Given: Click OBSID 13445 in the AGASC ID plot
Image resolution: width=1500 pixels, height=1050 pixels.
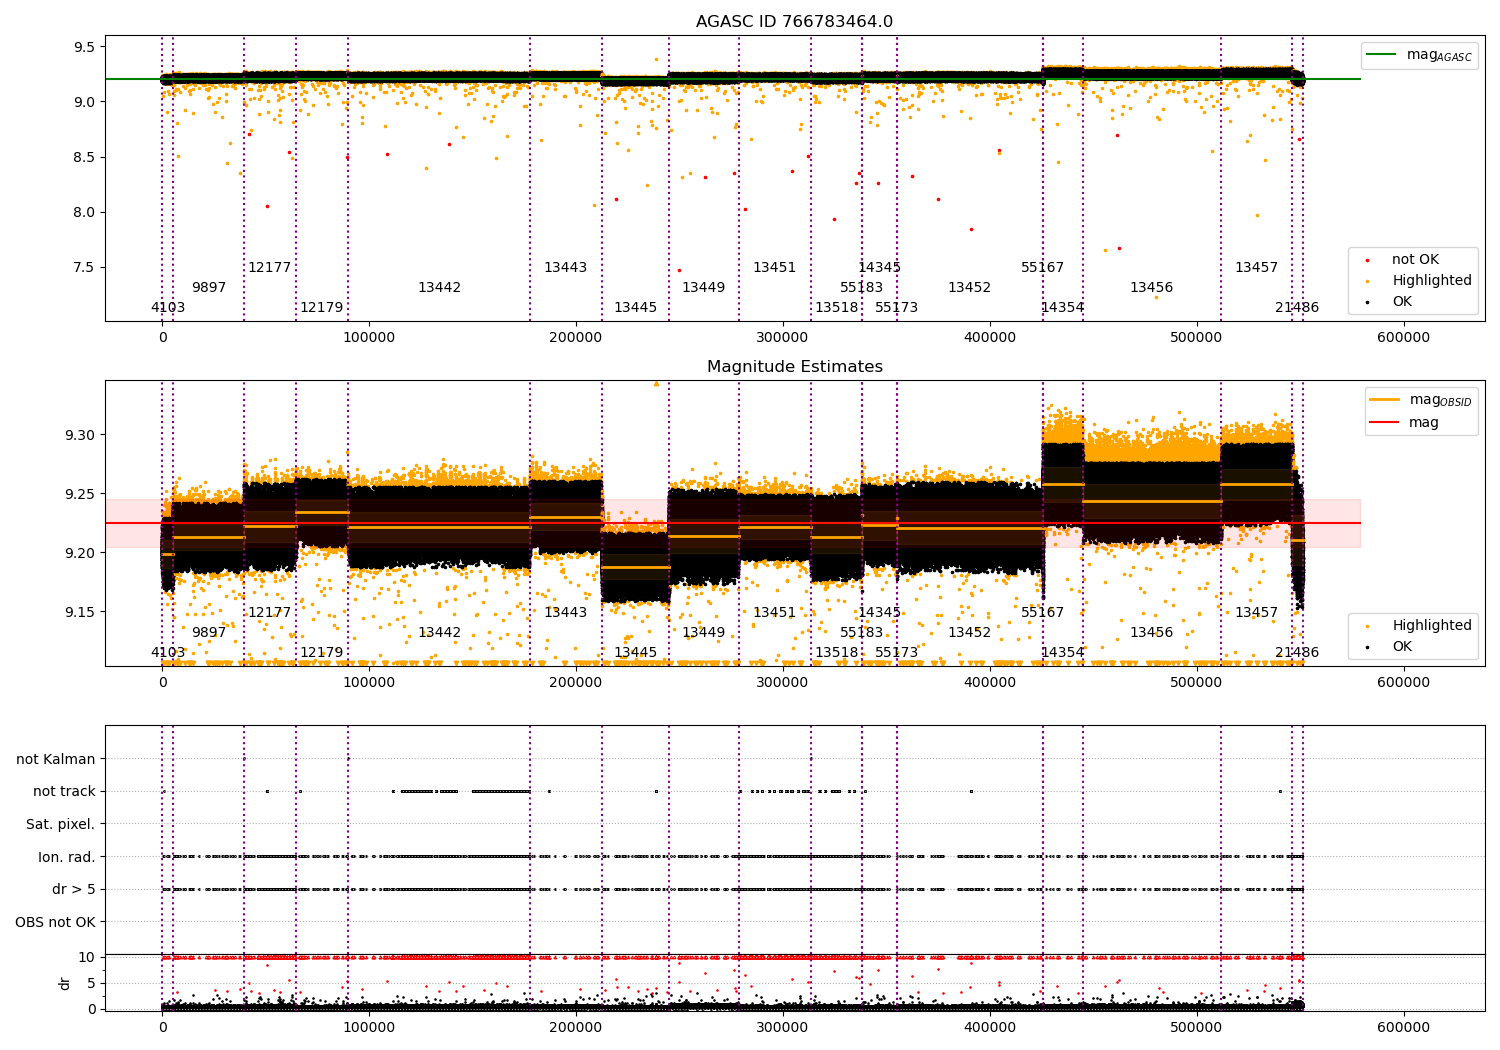Looking at the screenshot, I should point(636,308).
